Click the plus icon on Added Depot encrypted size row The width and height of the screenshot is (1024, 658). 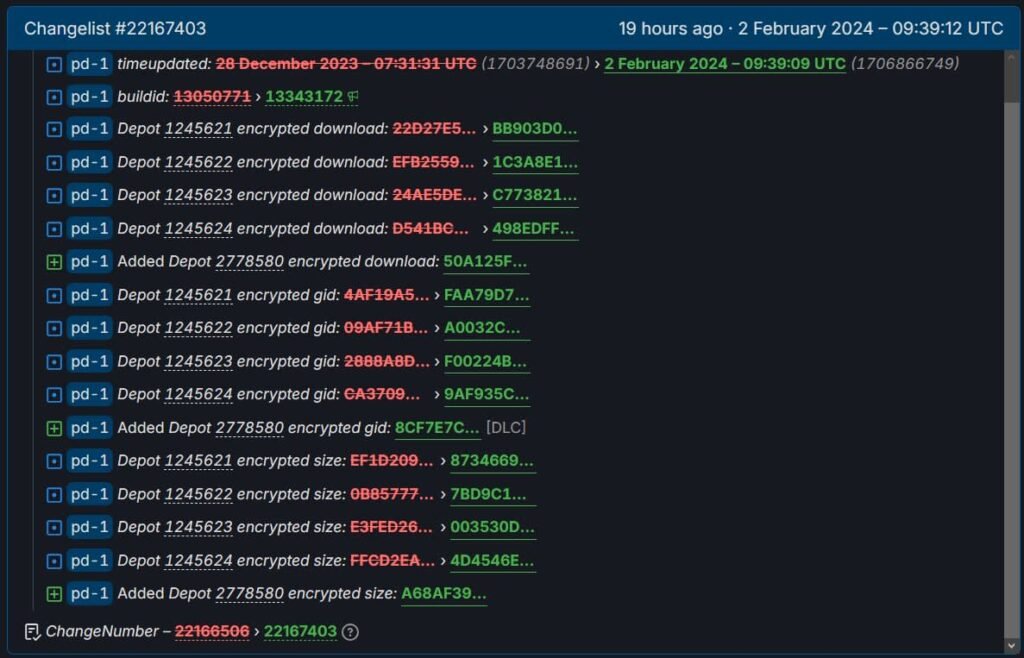coord(54,594)
